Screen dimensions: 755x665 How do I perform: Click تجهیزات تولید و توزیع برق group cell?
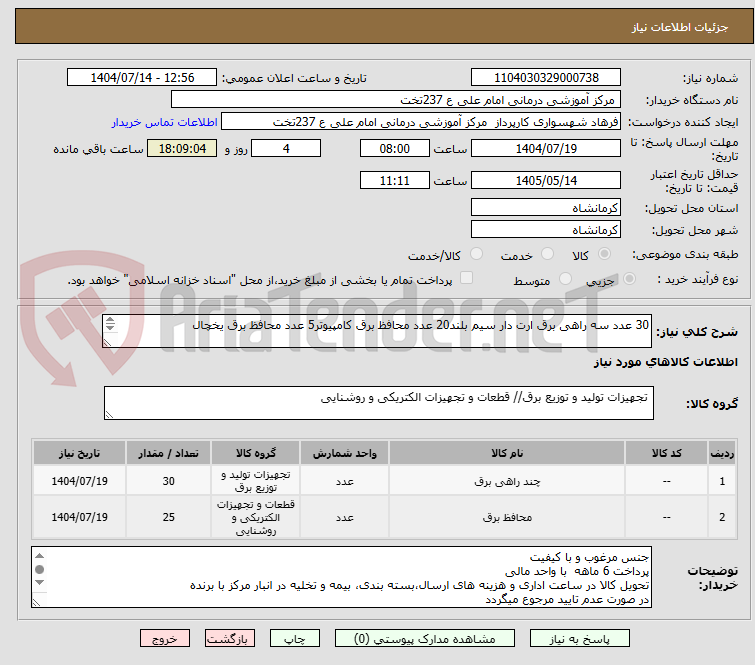pos(256,481)
